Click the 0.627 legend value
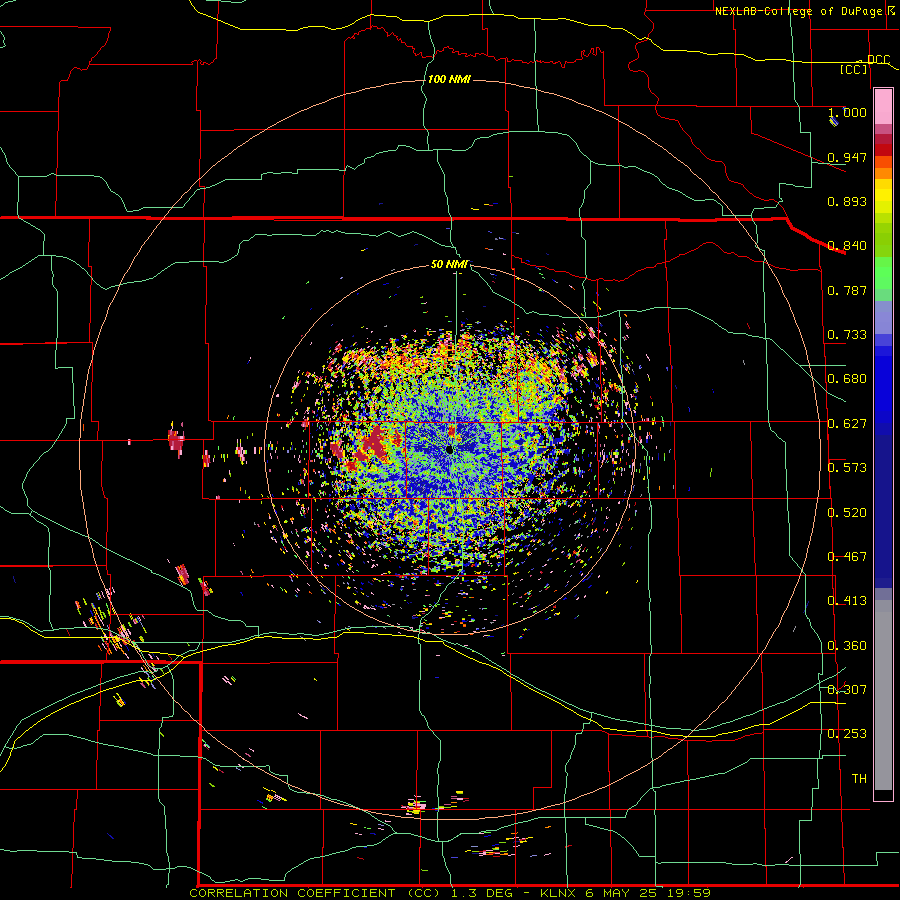The height and width of the screenshot is (900, 900). (x=847, y=424)
